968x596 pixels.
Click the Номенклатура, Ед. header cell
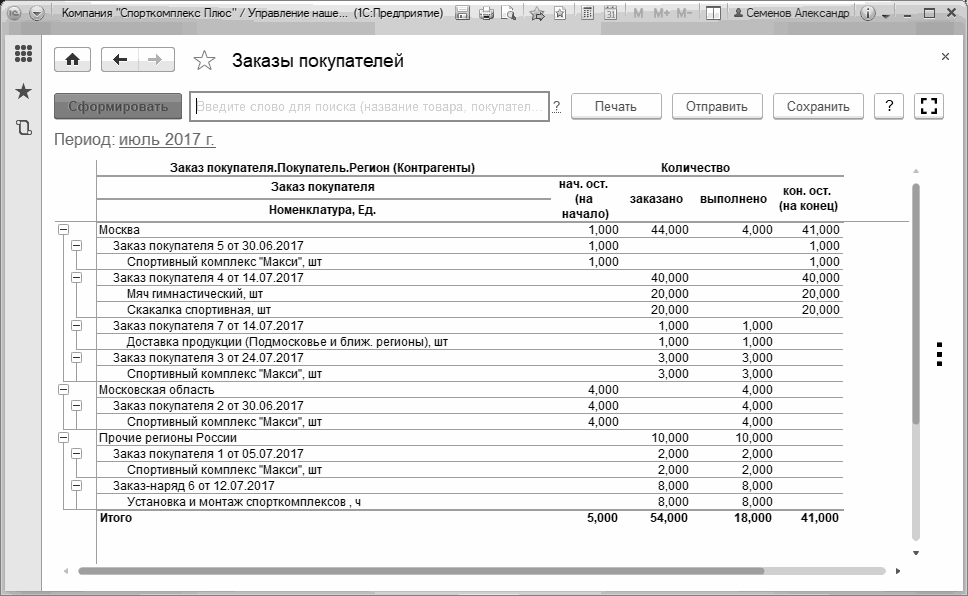pos(322,210)
